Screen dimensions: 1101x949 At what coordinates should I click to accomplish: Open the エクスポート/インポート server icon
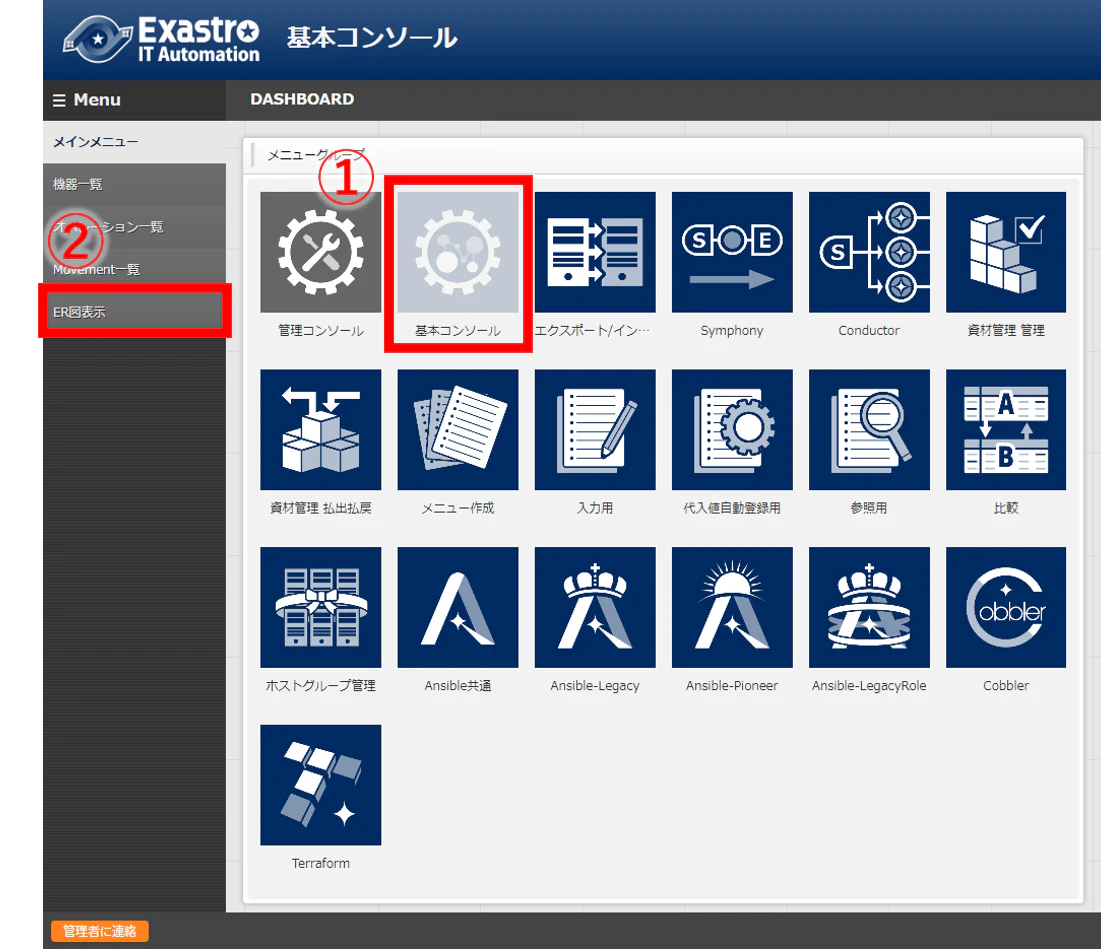(x=595, y=252)
